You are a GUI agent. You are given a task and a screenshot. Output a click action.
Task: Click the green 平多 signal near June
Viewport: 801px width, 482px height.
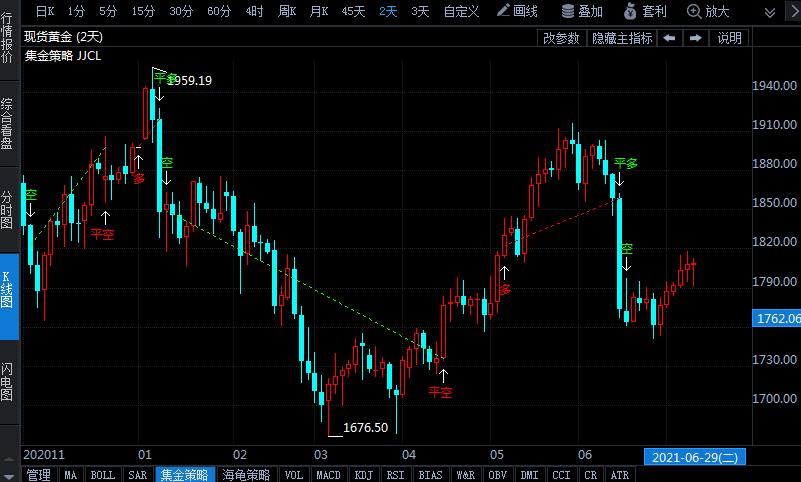(626, 163)
